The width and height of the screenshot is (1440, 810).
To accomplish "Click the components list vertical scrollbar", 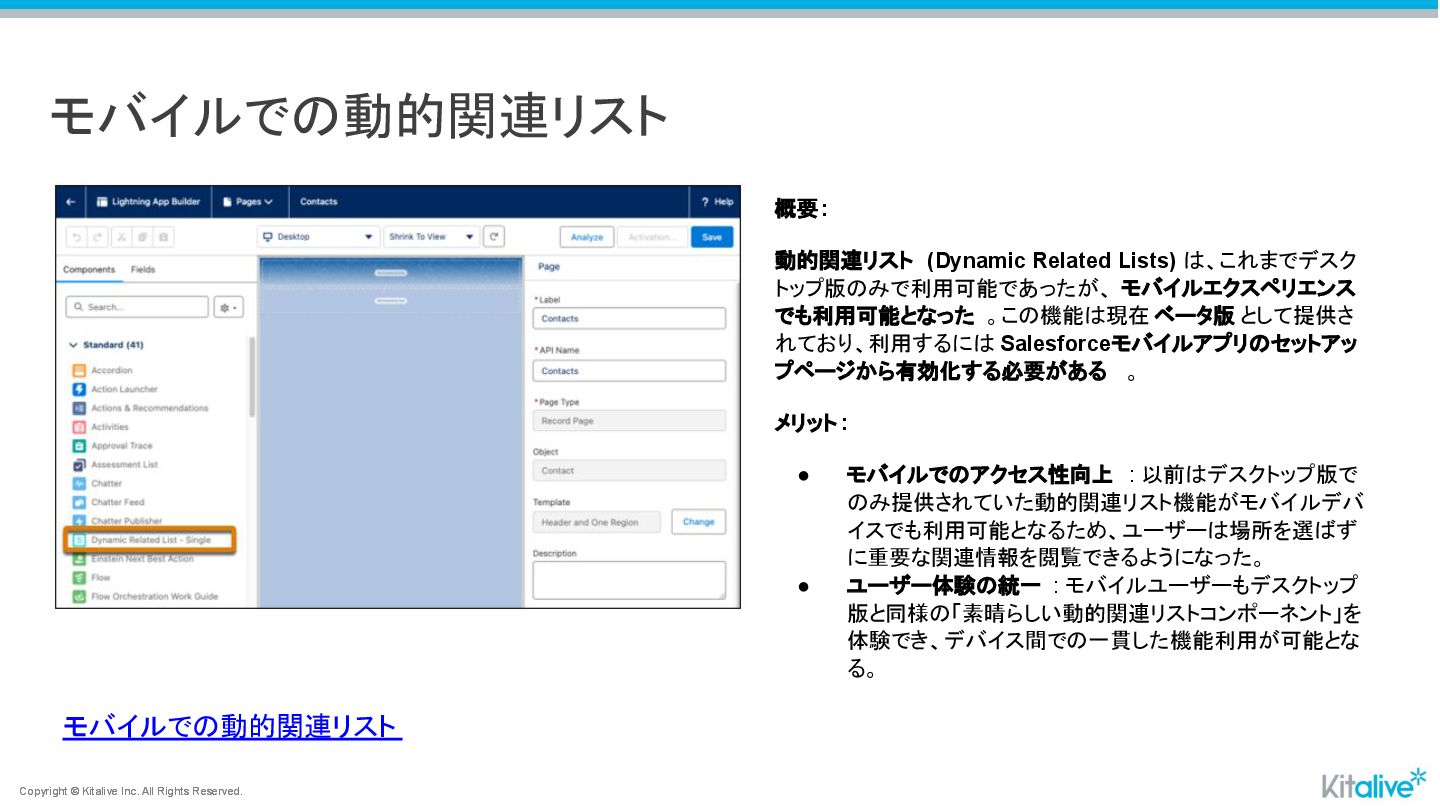I will click(251, 378).
